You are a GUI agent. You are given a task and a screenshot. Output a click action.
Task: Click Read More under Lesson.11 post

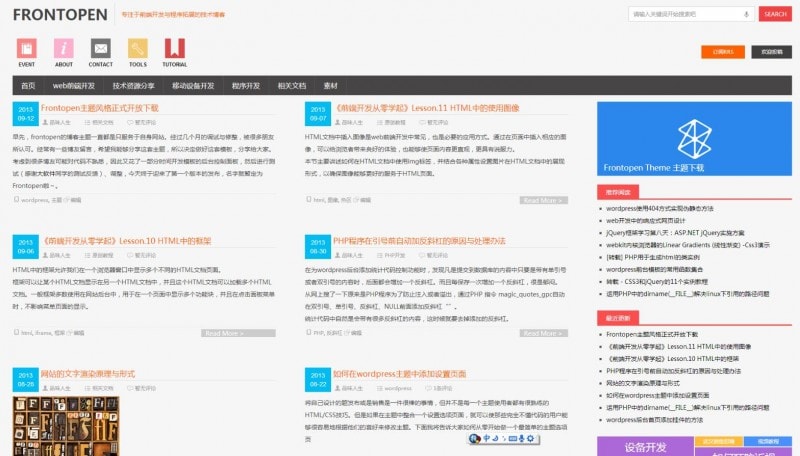pyautogui.click(x=543, y=200)
